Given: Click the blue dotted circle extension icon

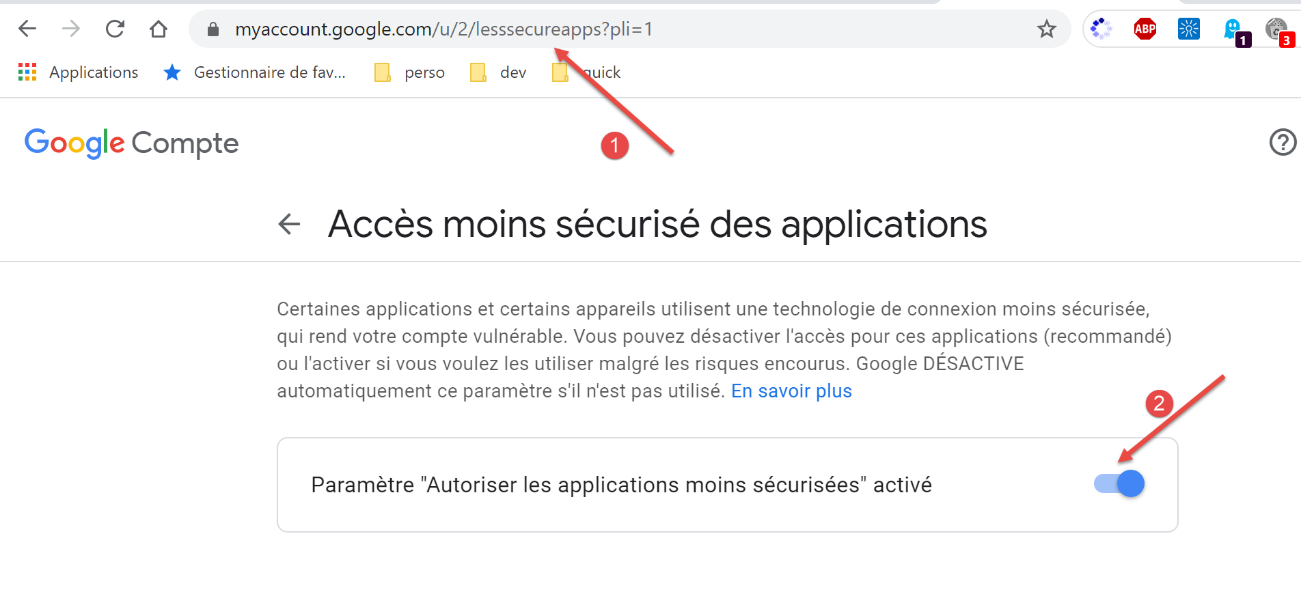Looking at the screenshot, I should point(1101,29).
